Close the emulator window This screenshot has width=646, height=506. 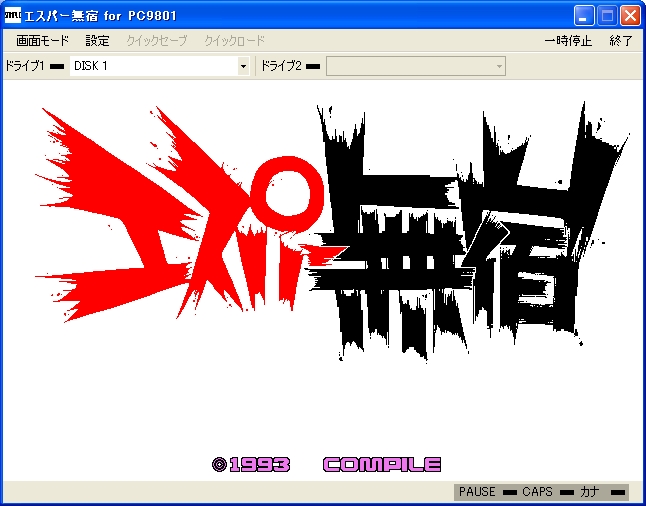pos(630,16)
